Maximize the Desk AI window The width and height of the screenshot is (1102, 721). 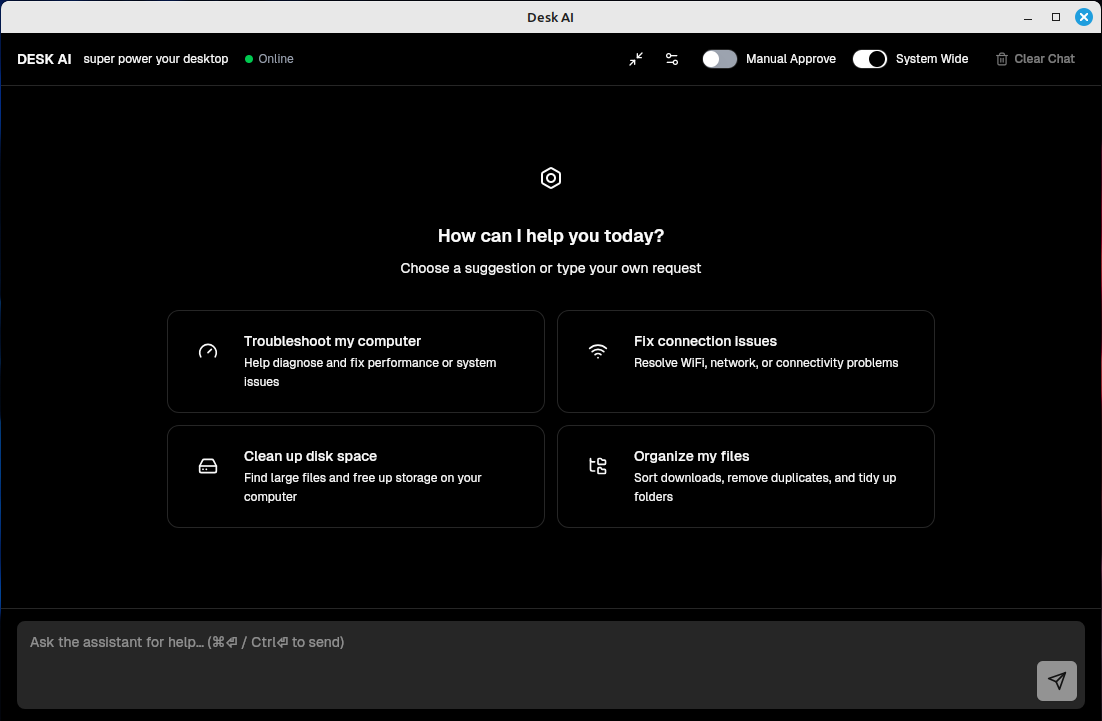[1056, 18]
